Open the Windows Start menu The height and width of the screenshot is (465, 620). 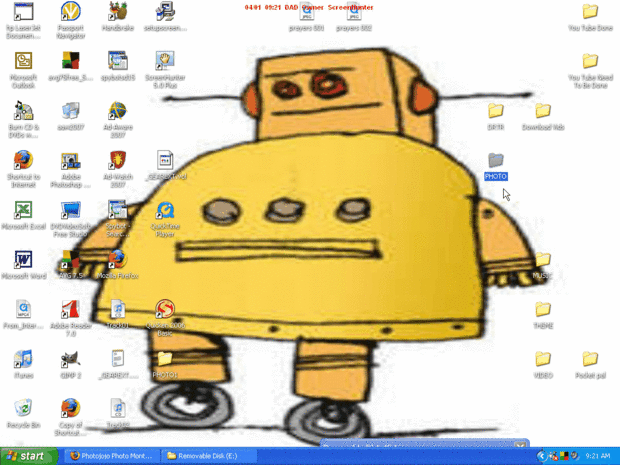coord(28,456)
